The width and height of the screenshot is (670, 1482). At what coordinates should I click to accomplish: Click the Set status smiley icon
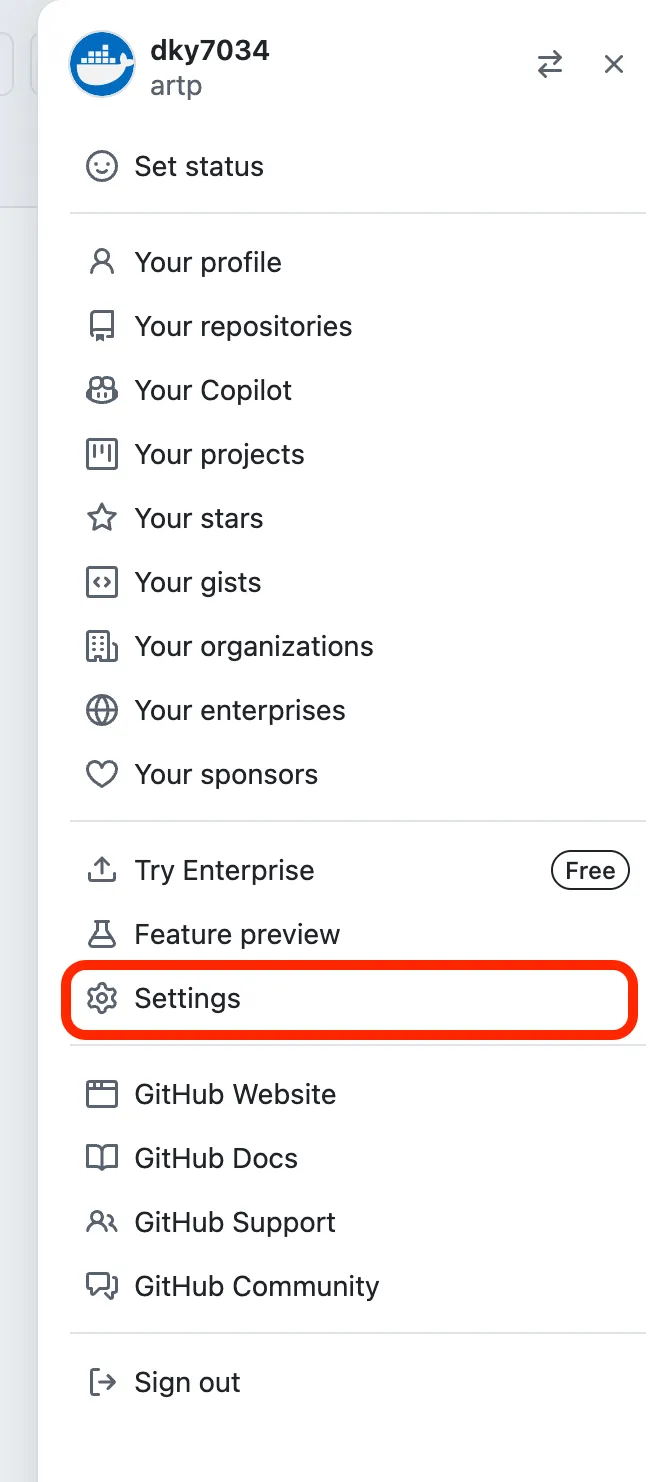(102, 166)
